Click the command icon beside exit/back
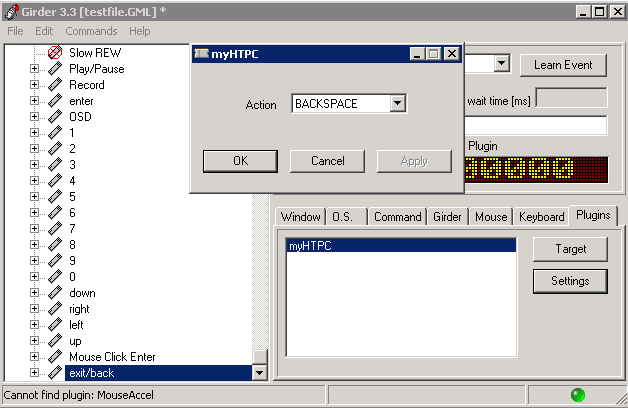628x408 pixels. 55,373
